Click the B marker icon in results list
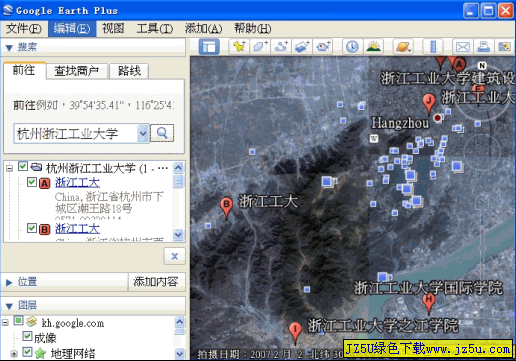516x361 pixels. click(x=45, y=229)
